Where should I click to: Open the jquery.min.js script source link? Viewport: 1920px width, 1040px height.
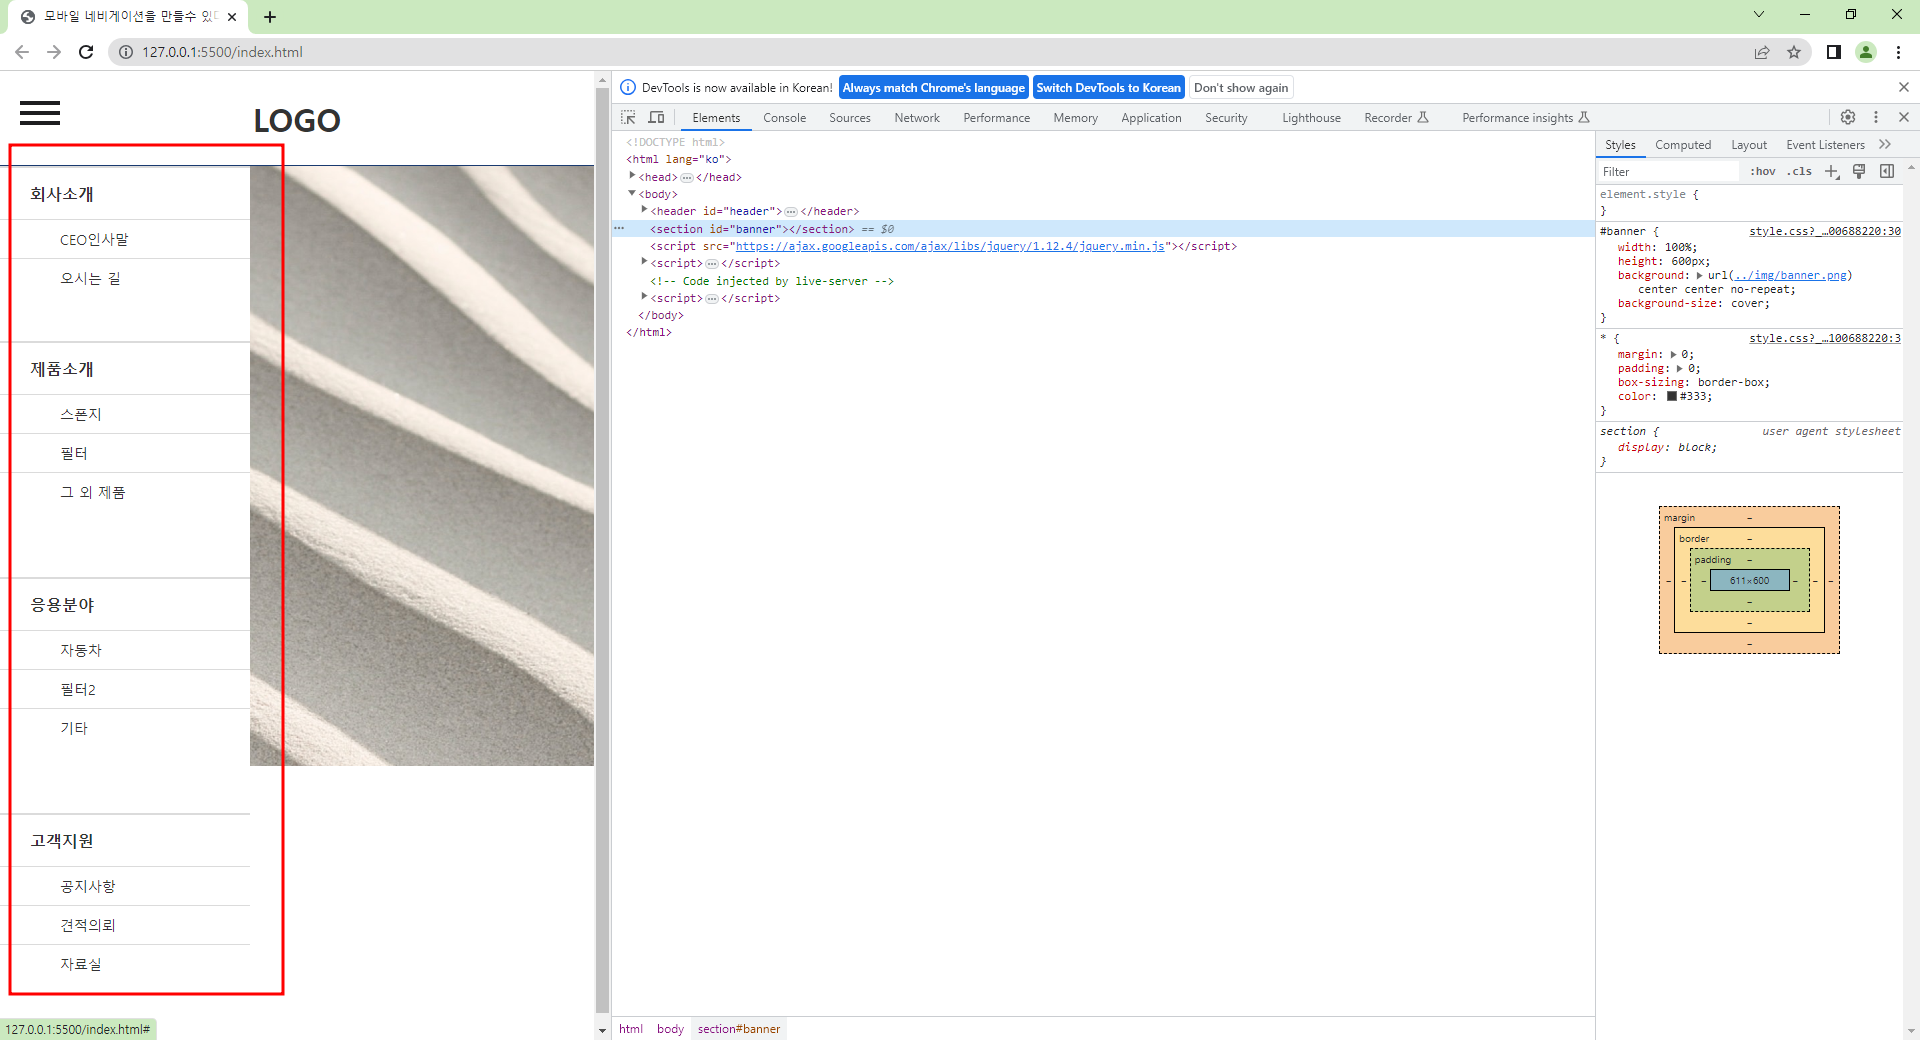[x=950, y=246]
